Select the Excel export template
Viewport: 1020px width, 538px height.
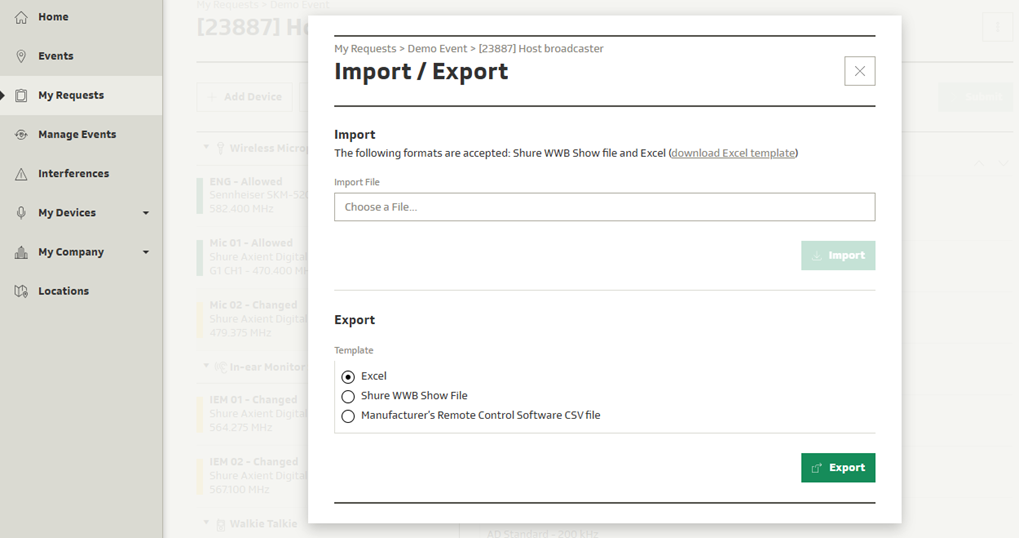point(348,377)
